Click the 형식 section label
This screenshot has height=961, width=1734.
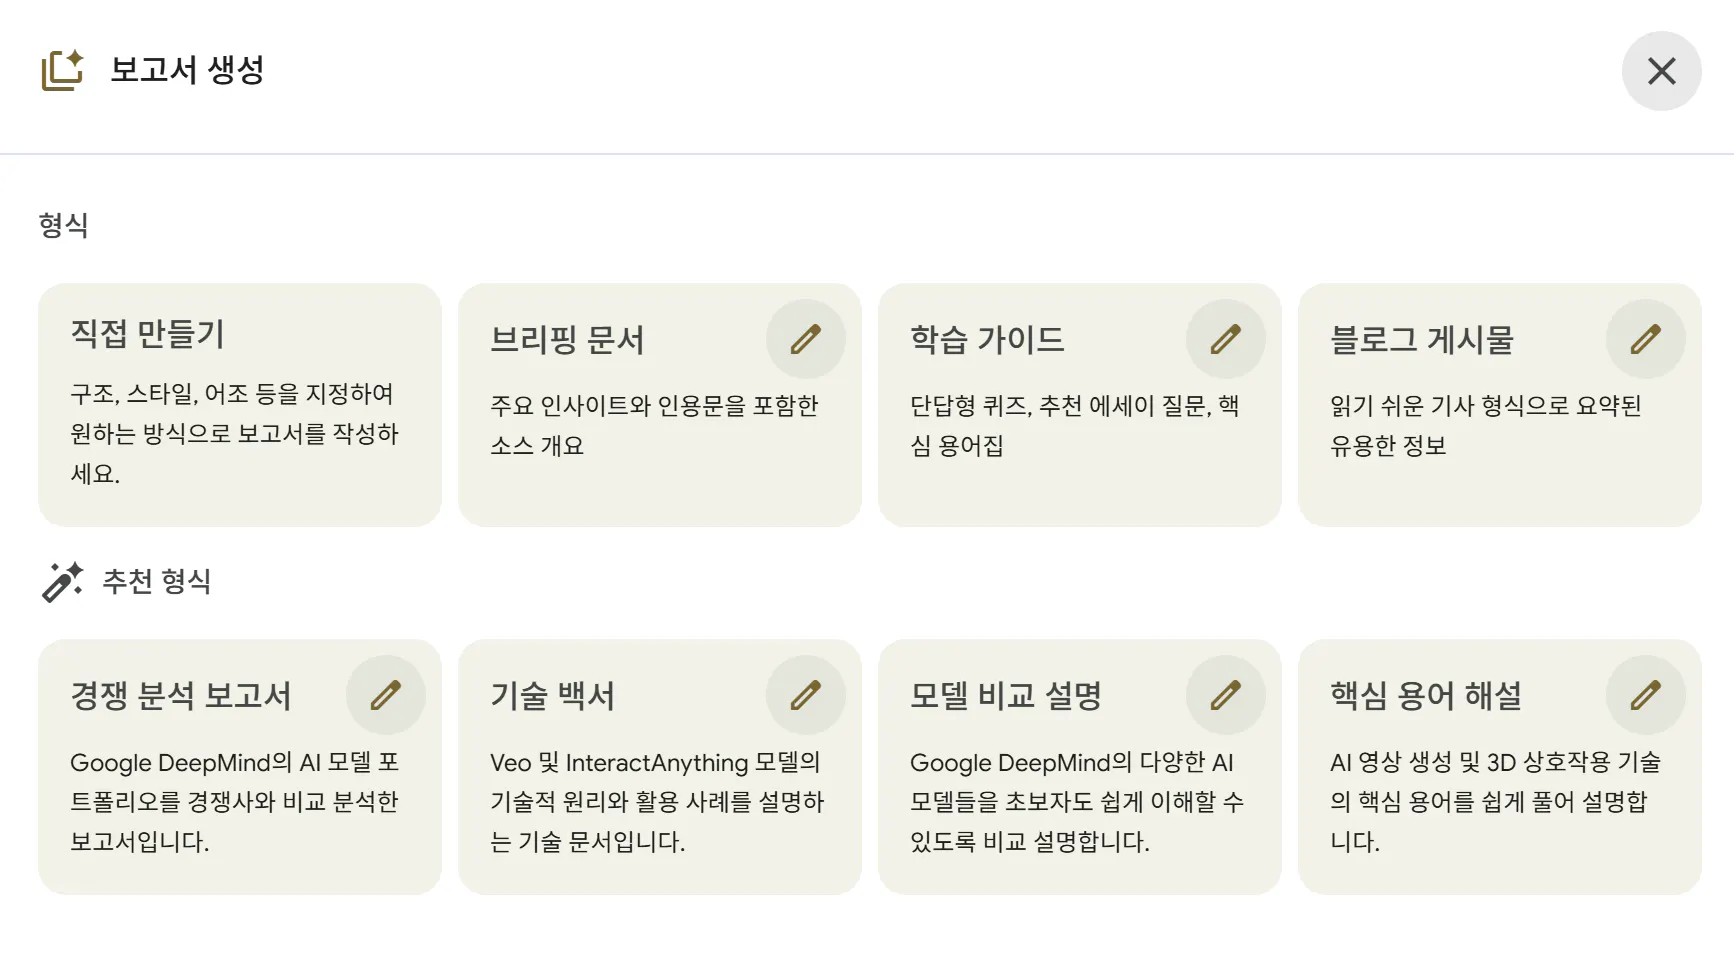tap(63, 225)
